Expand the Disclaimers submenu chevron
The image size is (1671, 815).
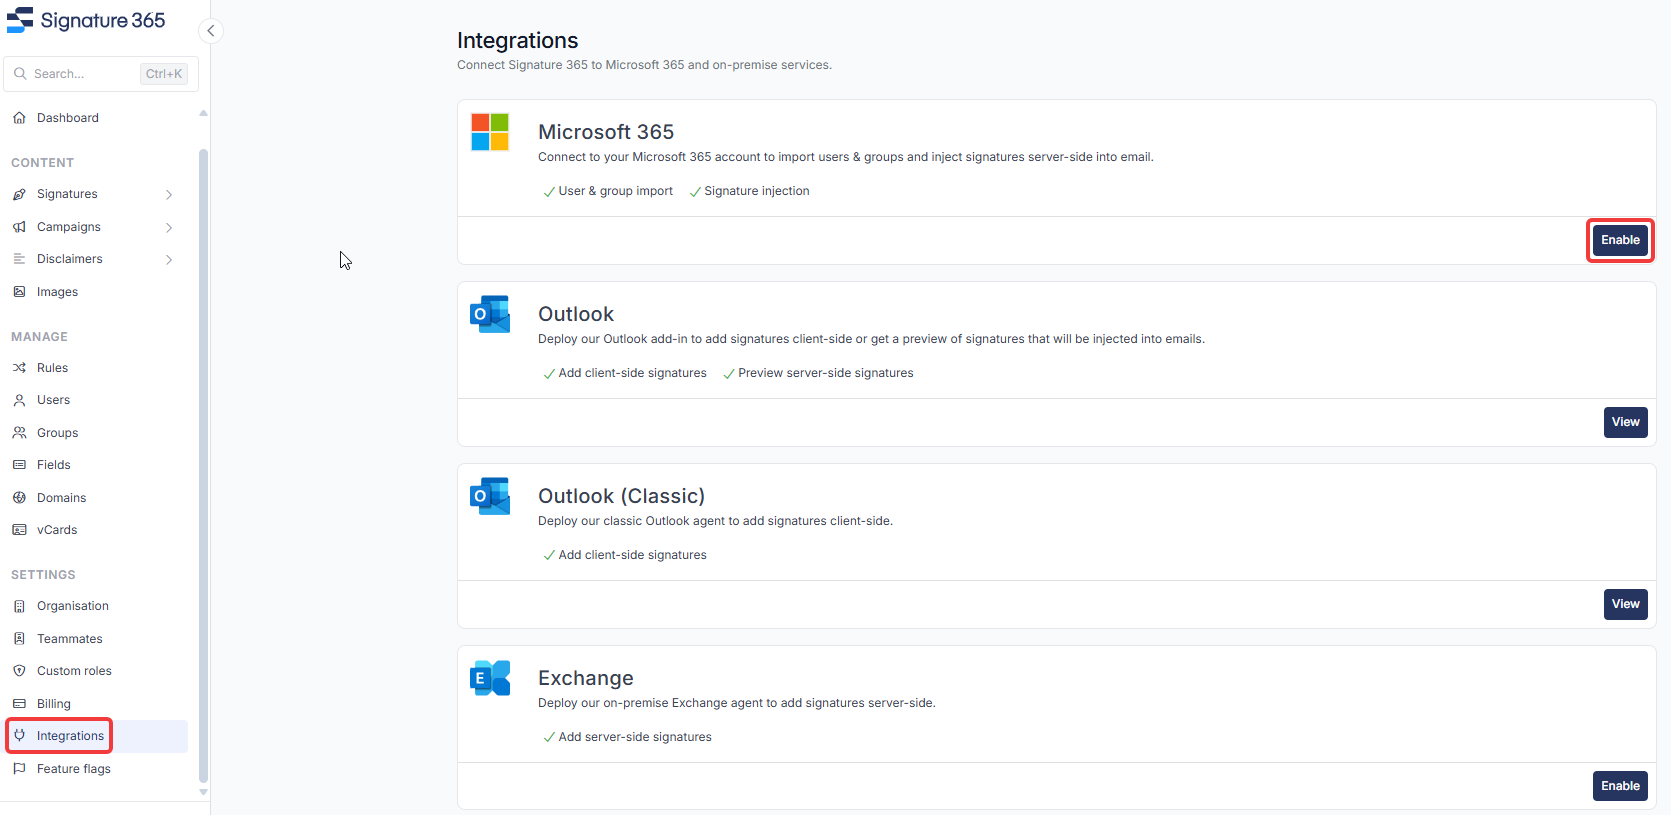pos(169,260)
